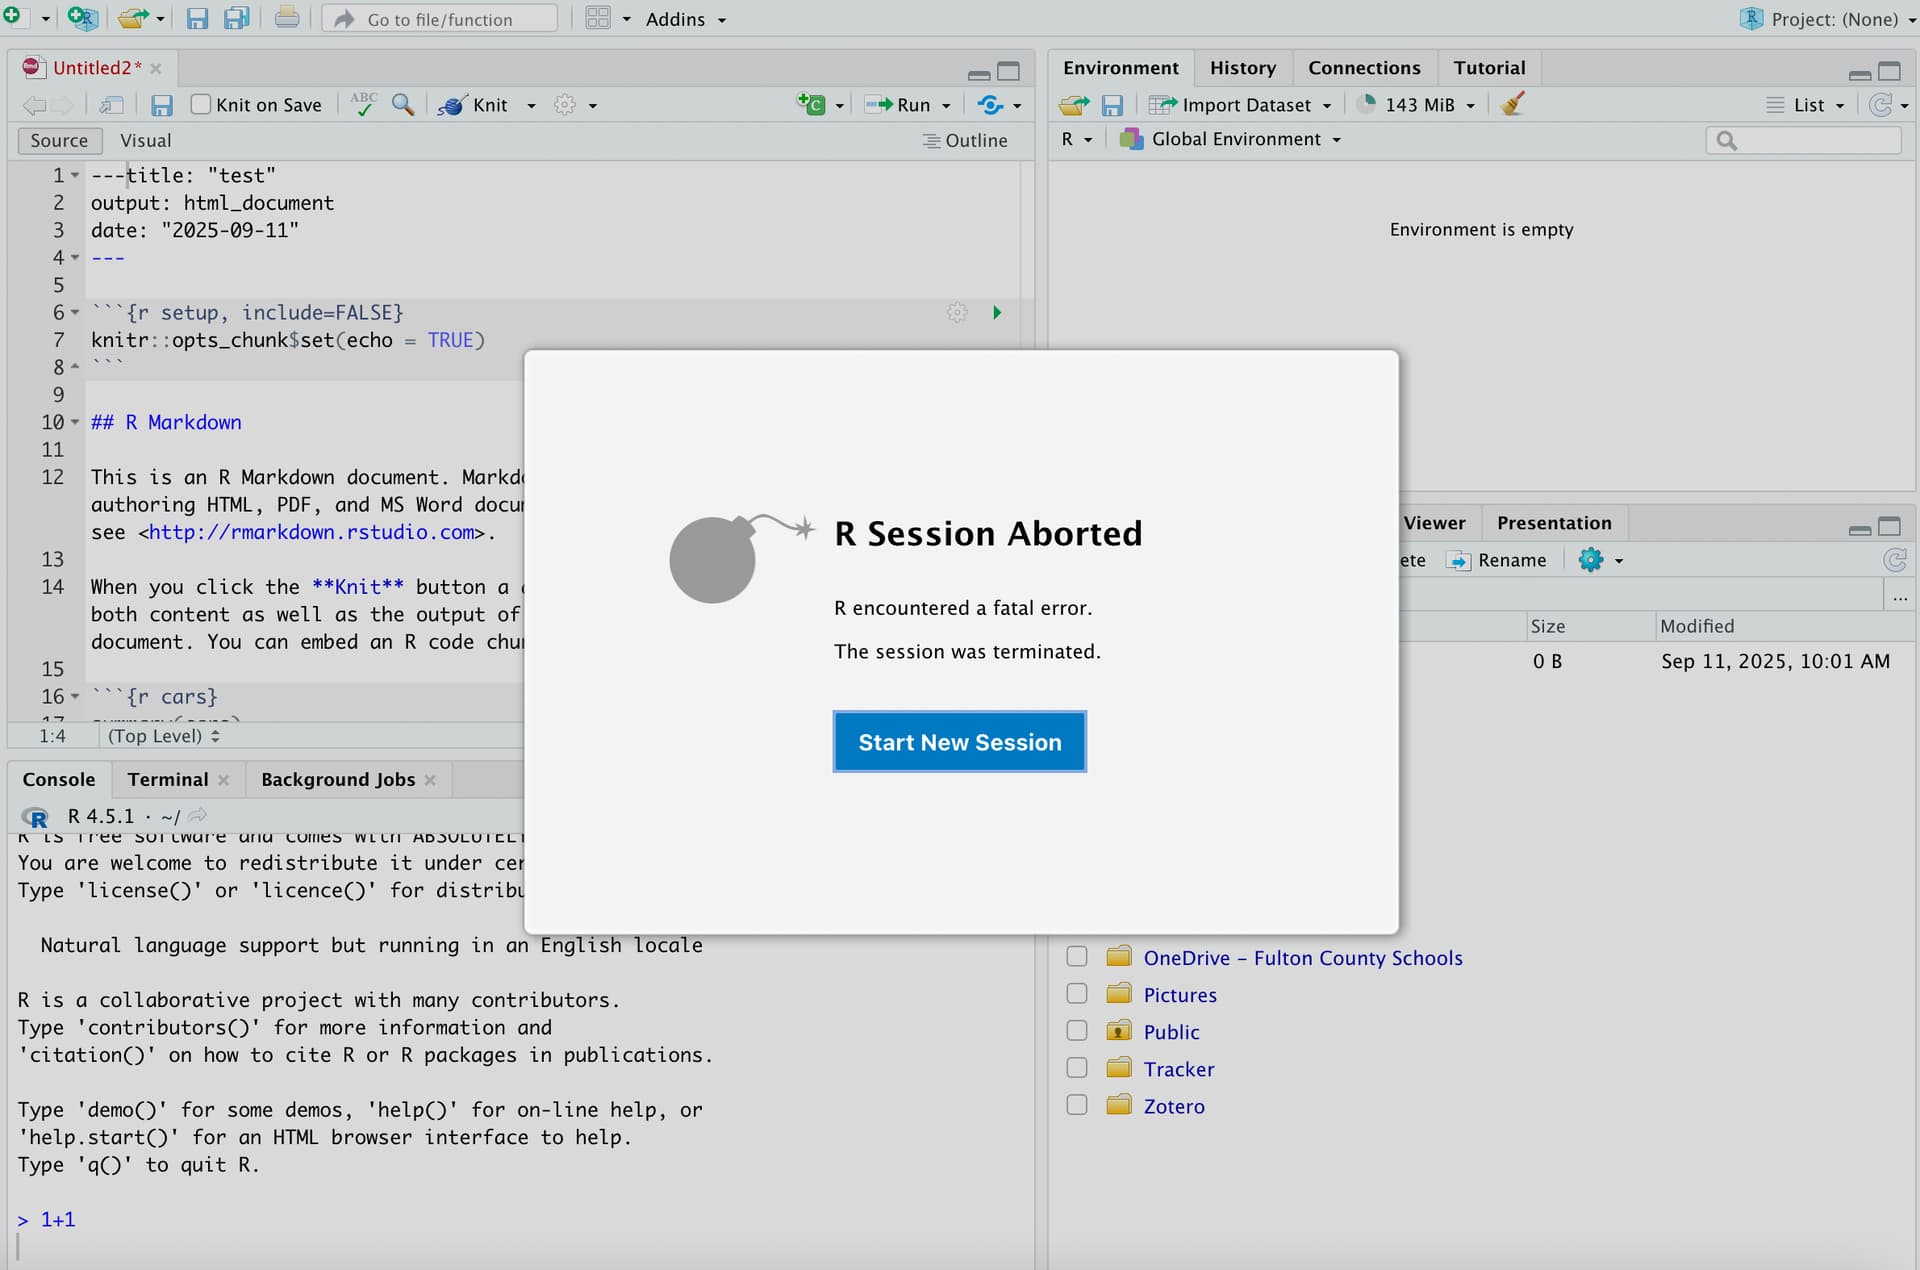
Task: Select the Zotero folder checkbox
Action: (1077, 1105)
